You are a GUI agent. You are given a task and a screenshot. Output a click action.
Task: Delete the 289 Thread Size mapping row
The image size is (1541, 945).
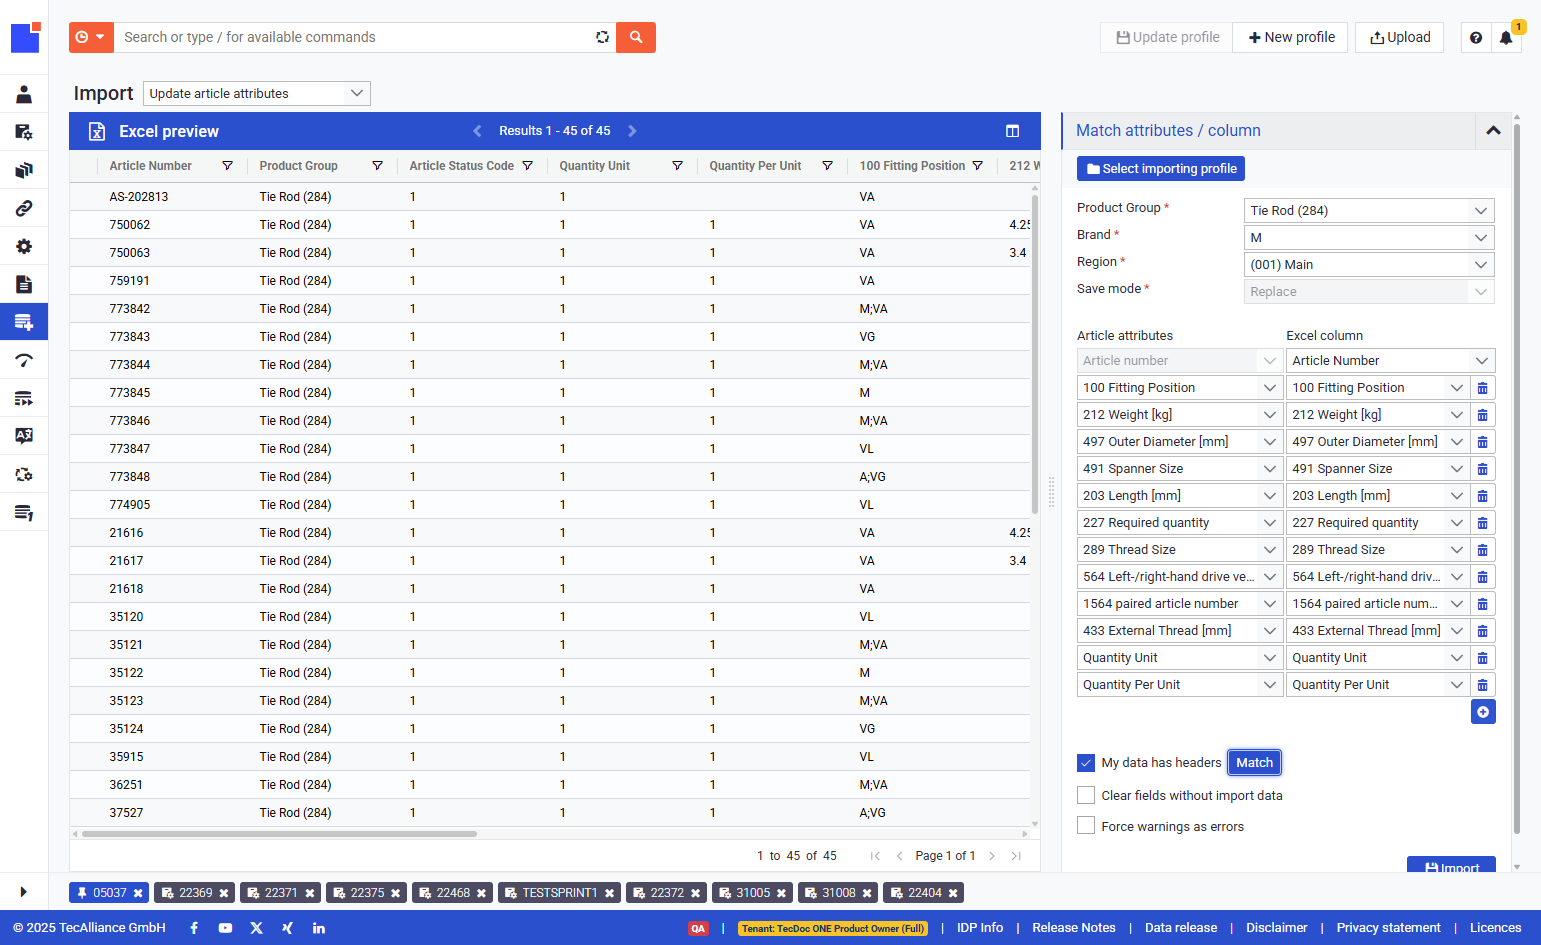click(1483, 550)
